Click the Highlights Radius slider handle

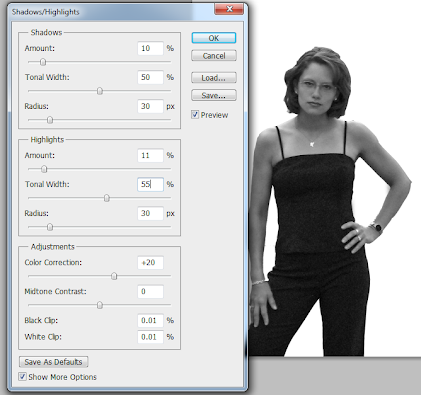coord(50,227)
